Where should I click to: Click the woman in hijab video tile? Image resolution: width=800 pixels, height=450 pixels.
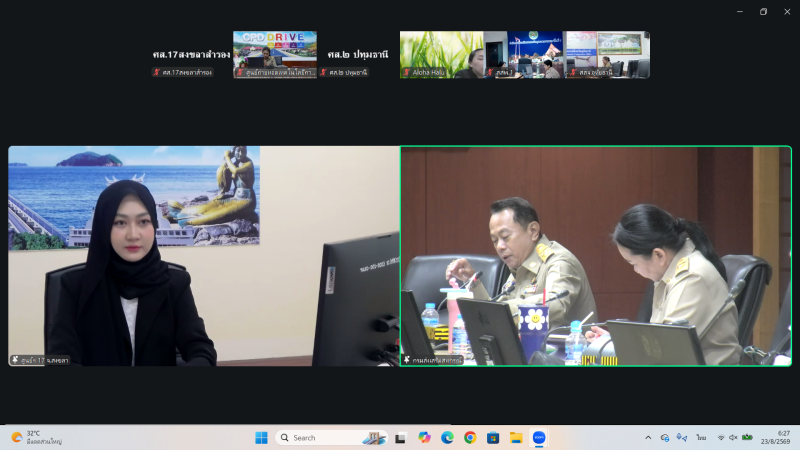[x=204, y=256]
